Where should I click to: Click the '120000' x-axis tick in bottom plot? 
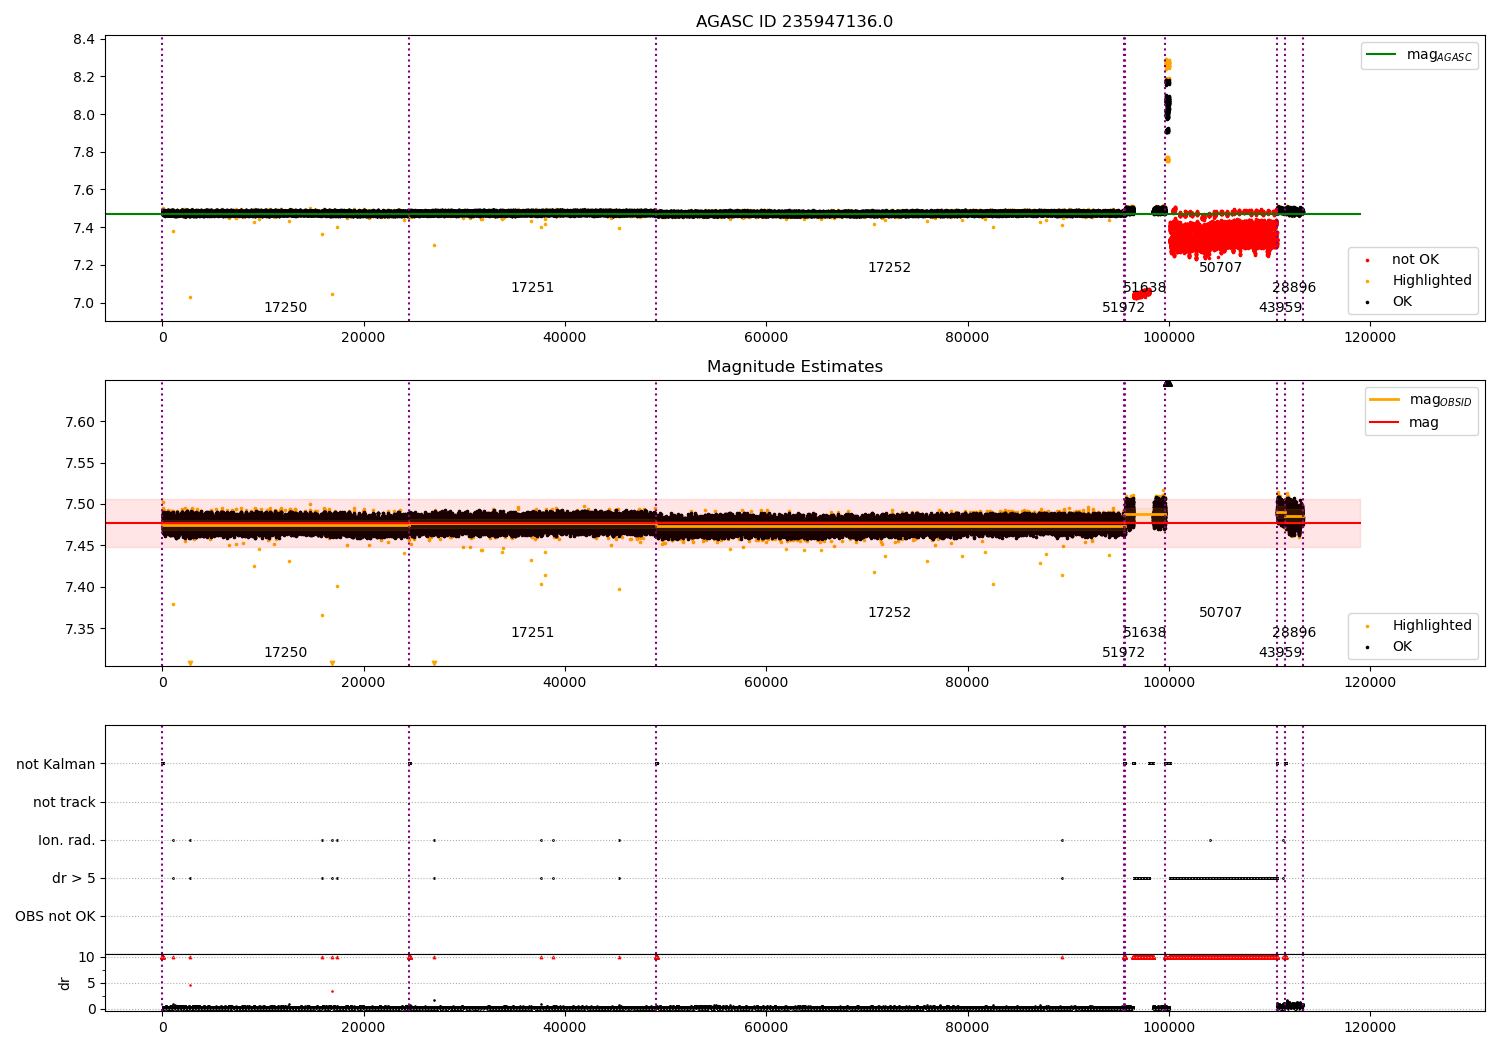1369,1028
